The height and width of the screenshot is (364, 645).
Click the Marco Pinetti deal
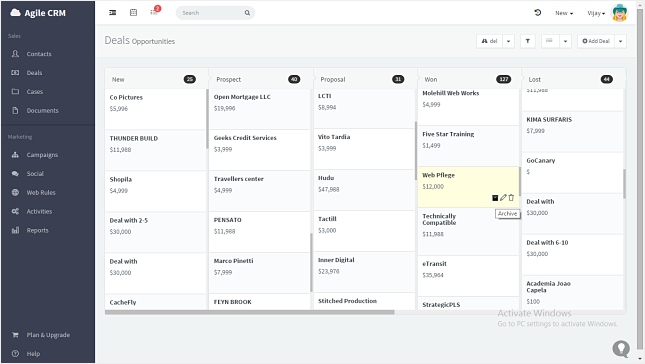pyautogui.click(x=260, y=272)
